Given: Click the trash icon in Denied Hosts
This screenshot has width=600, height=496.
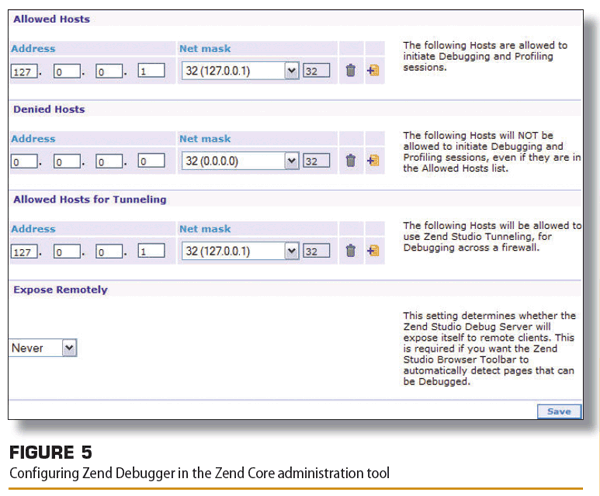Looking at the screenshot, I should pos(350,161).
